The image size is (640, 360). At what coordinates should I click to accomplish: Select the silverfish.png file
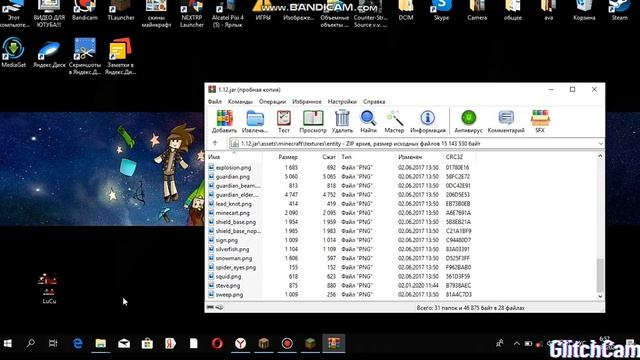point(228,249)
